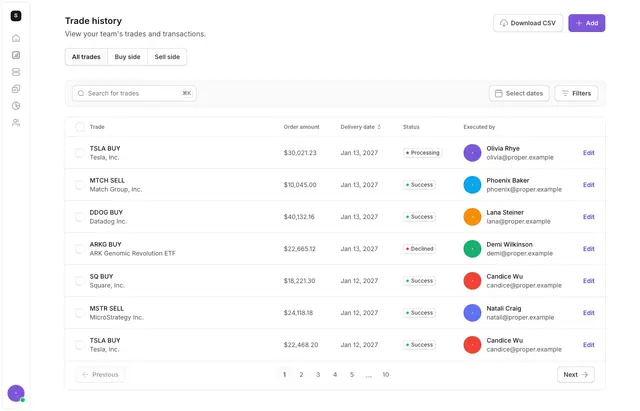640x411 pixels.
Task: Switch to the Sell side tab
Action: tap(167, 57)
